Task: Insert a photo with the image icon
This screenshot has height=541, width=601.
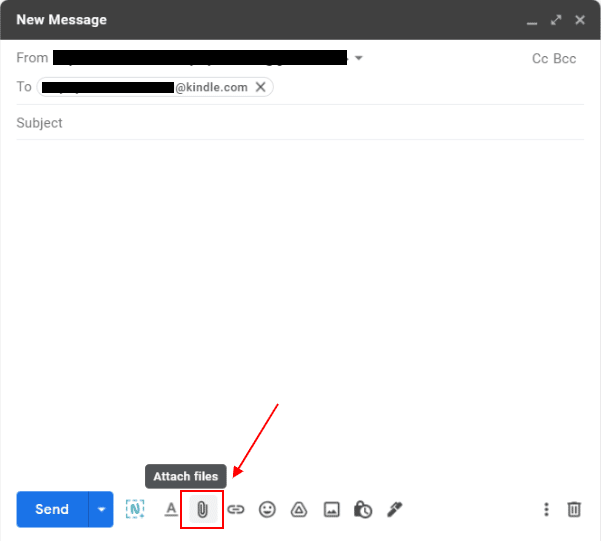Action: pyautogui.click(x=331, y=510)
